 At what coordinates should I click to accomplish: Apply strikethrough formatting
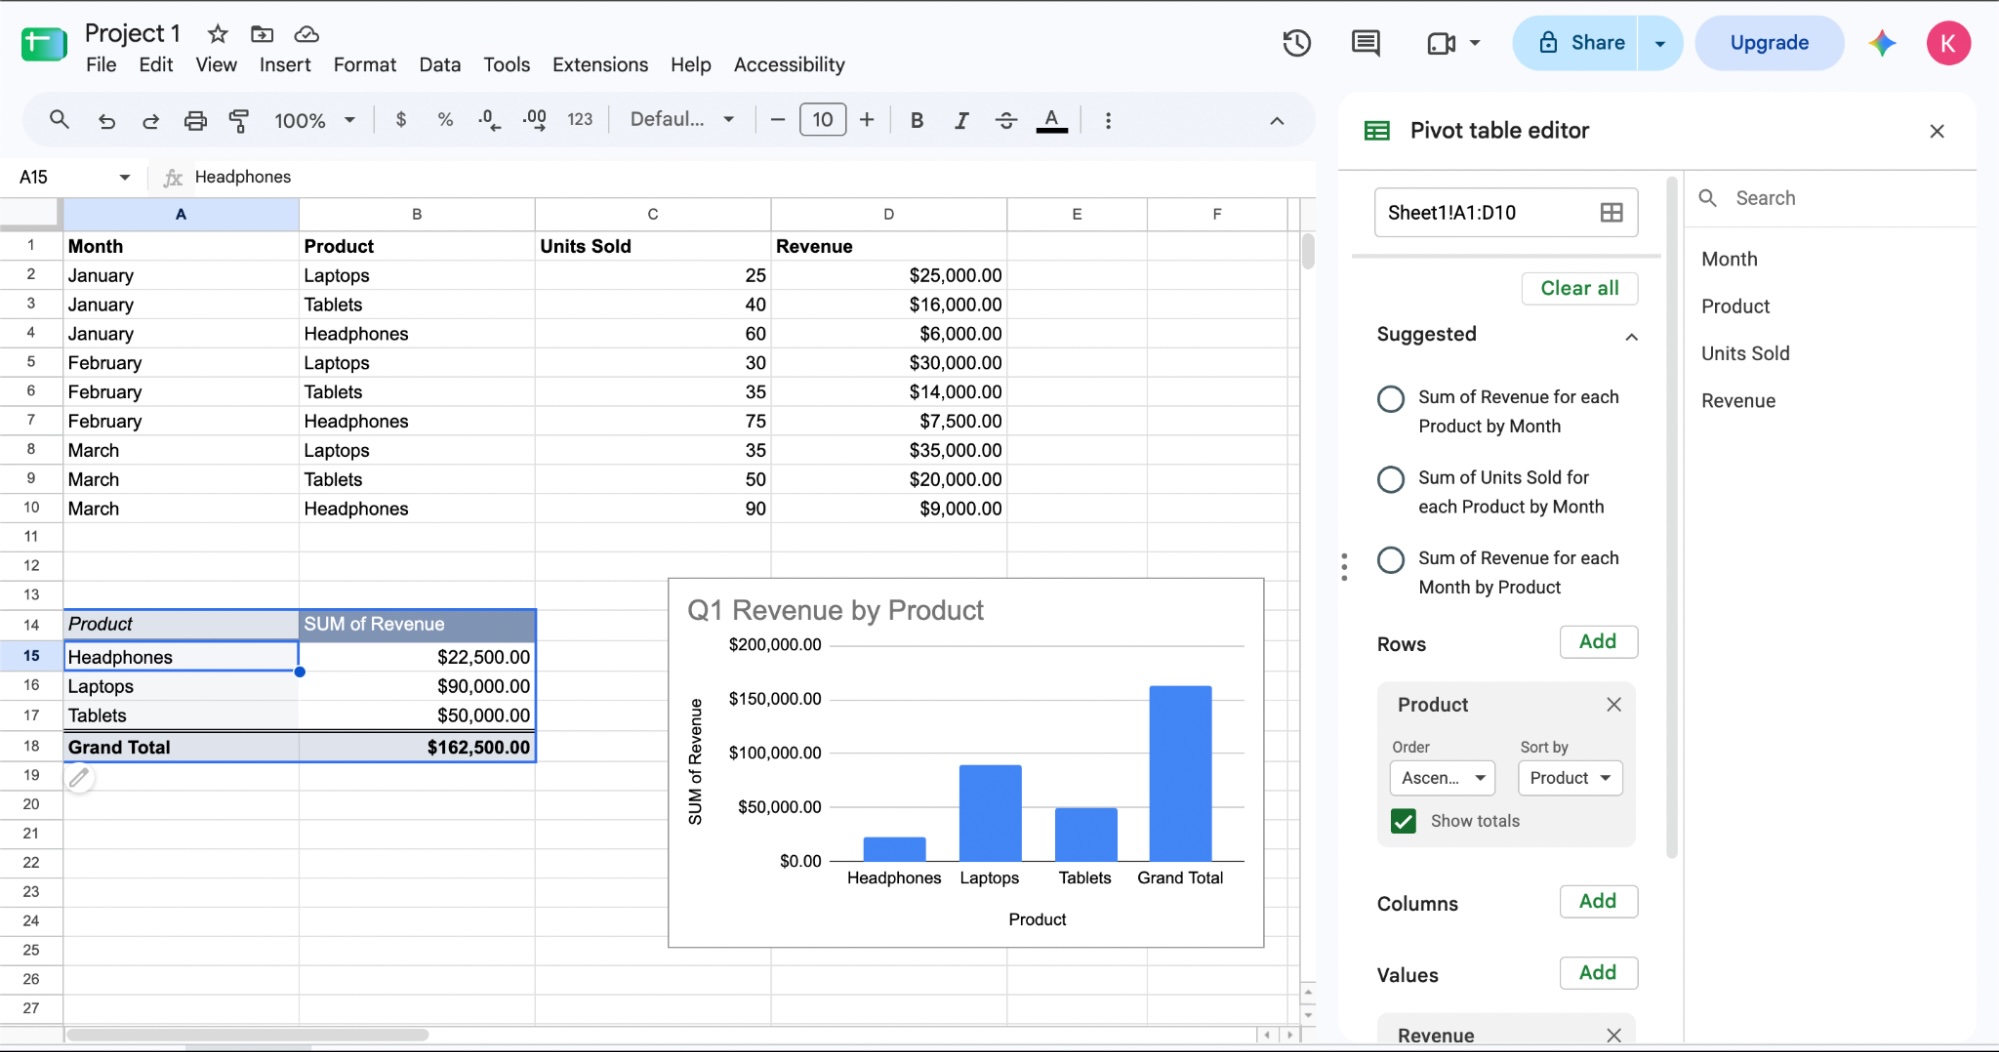[1006, 121]
